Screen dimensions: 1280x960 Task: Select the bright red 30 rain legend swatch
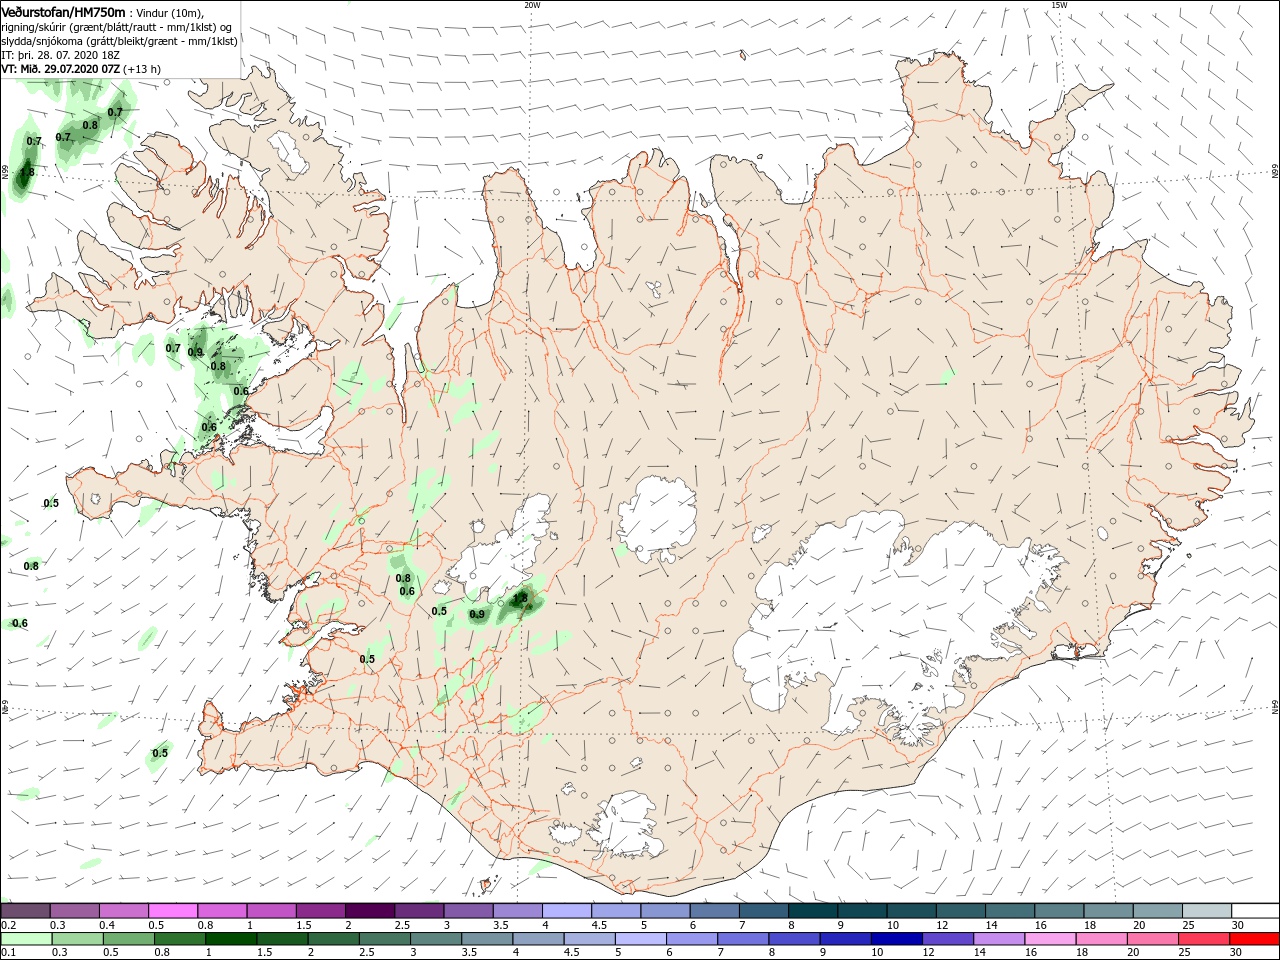tap(1254, 940)
